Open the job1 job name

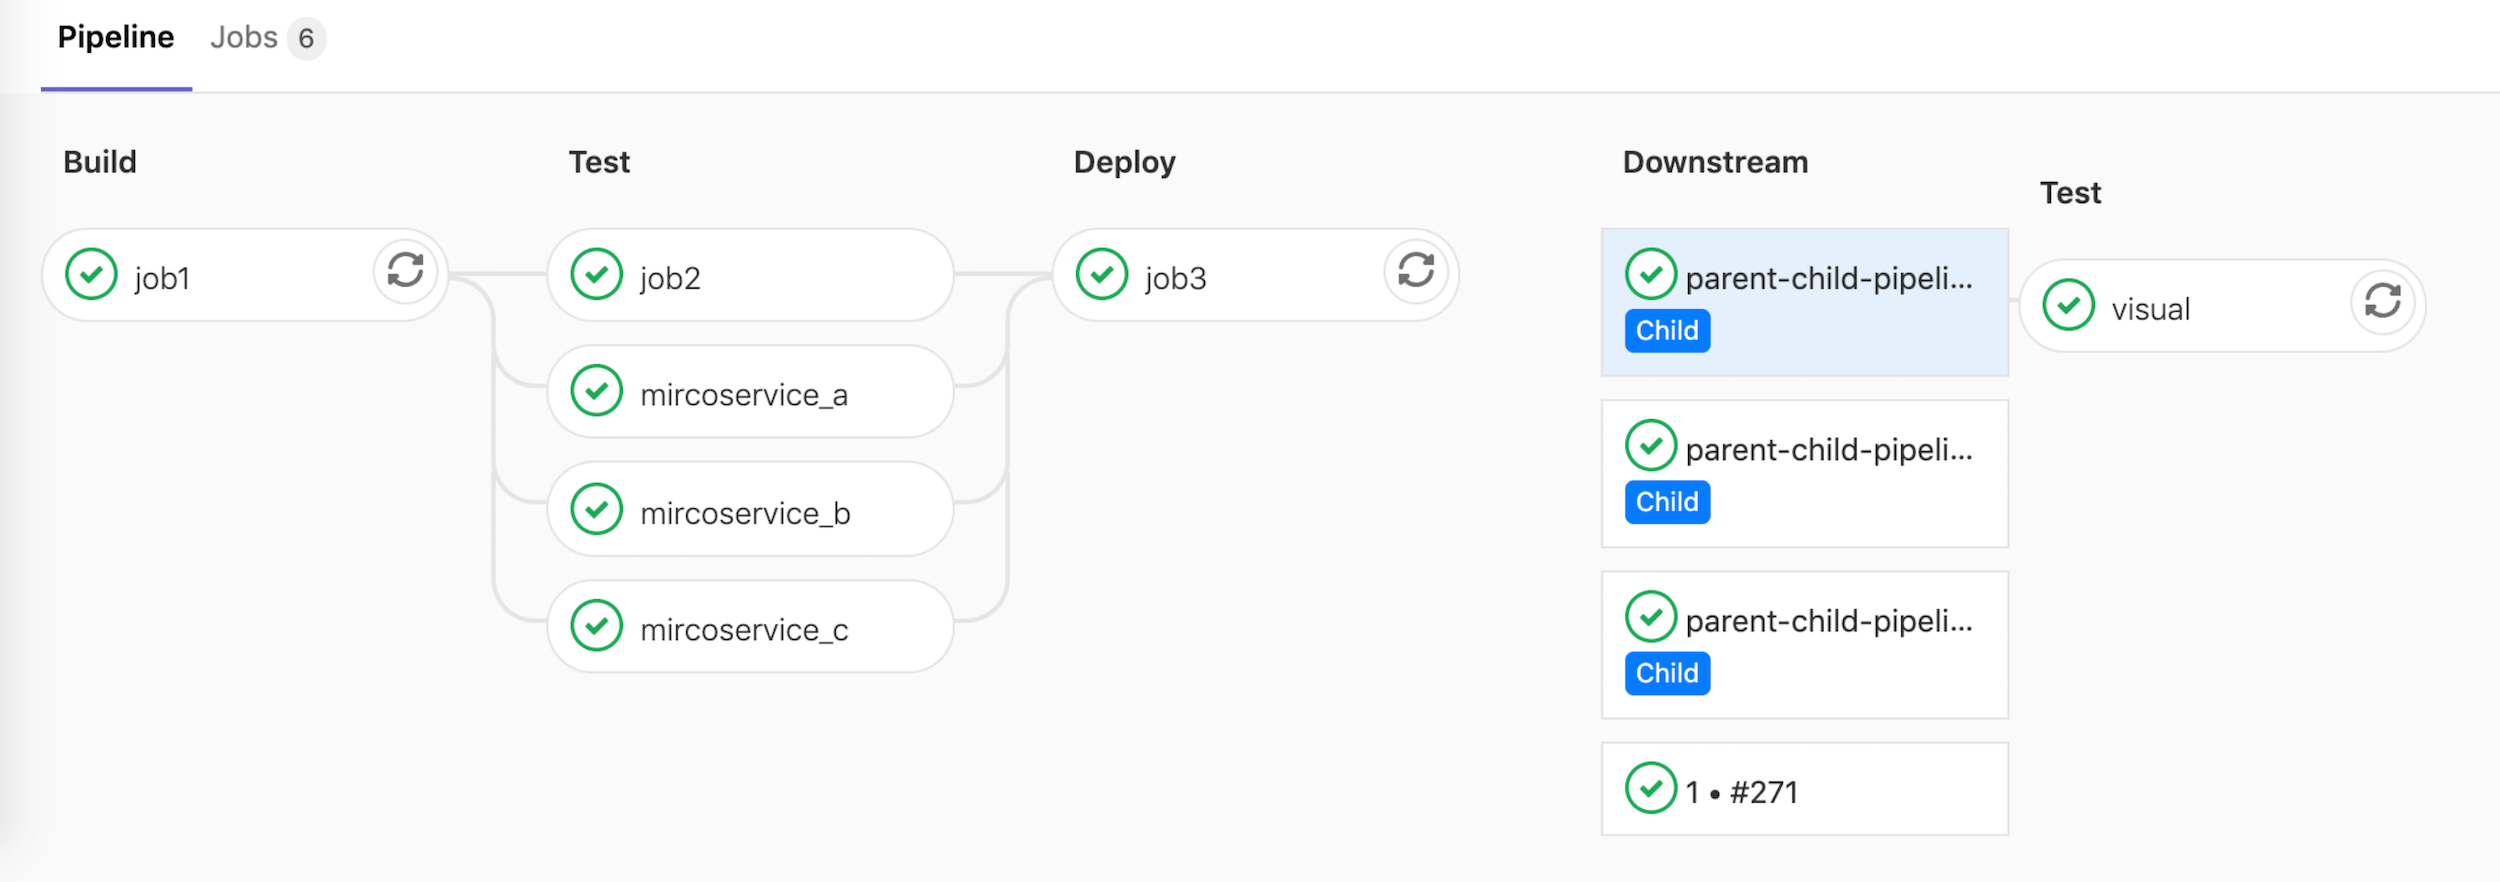tap(162, 278)
